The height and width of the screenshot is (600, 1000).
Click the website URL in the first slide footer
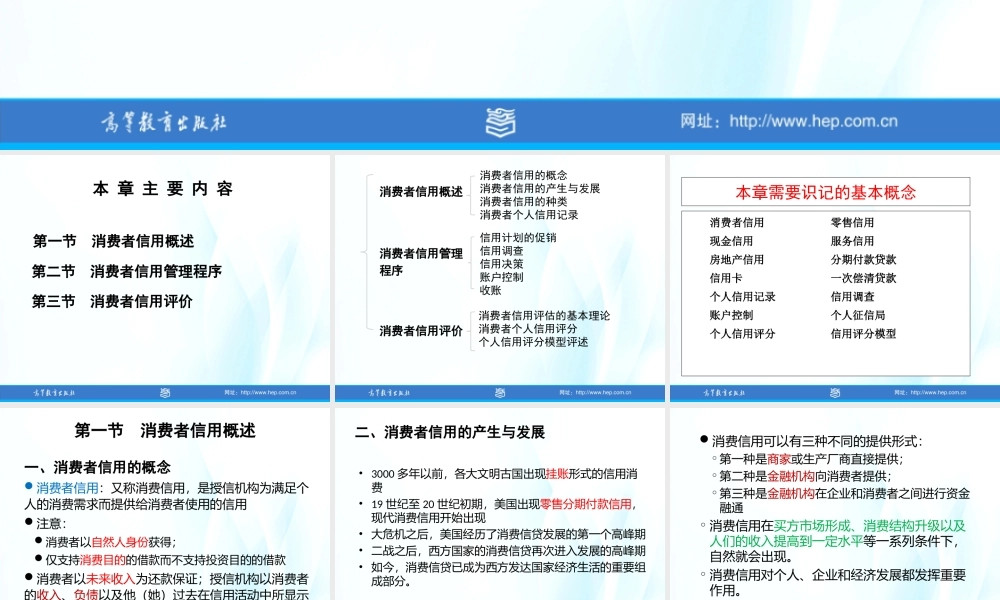tap(268, 393)
